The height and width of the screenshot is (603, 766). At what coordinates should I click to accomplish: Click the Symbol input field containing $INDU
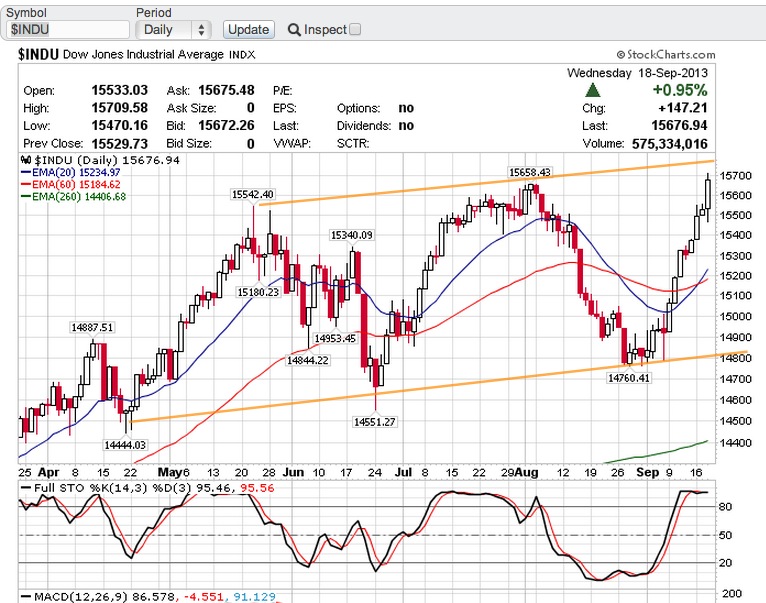68,30
